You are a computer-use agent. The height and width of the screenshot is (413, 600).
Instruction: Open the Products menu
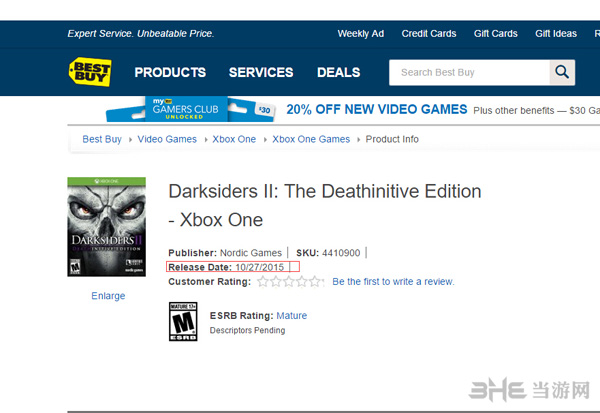tap(170, 72)
